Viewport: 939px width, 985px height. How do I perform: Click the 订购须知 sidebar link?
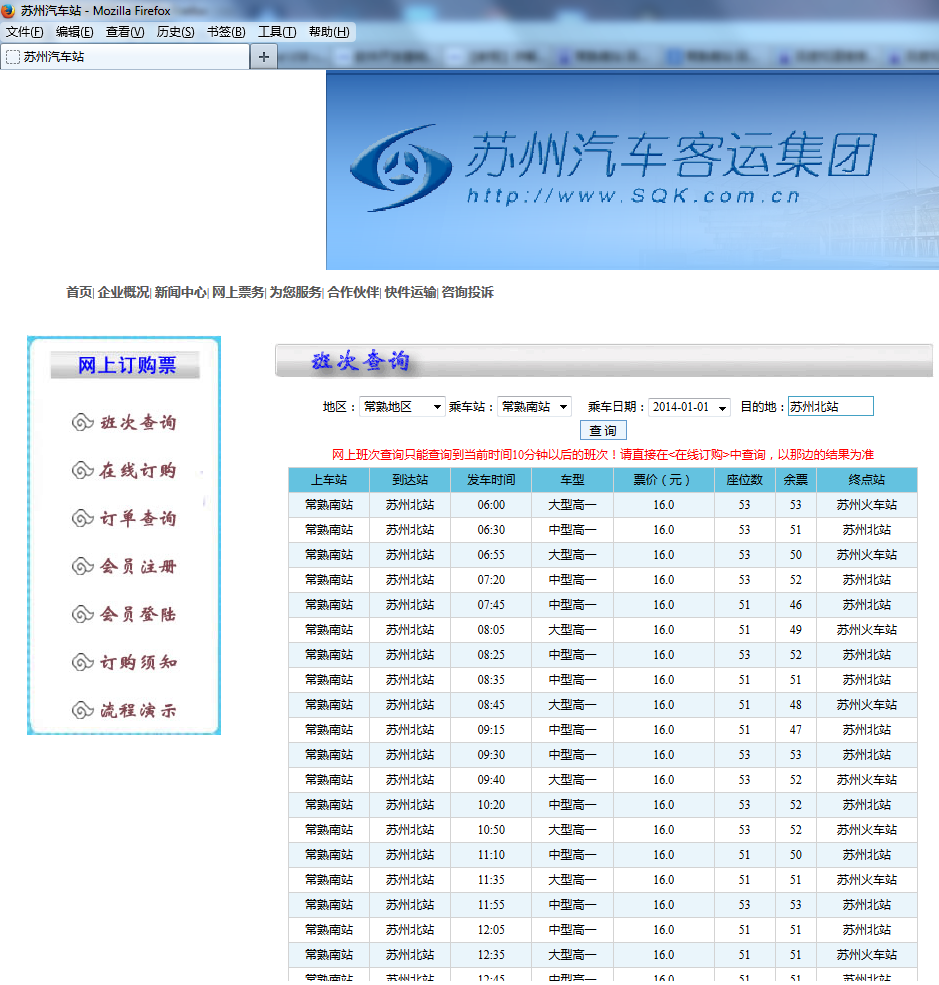pyautogui.click(x=138, y=662)
